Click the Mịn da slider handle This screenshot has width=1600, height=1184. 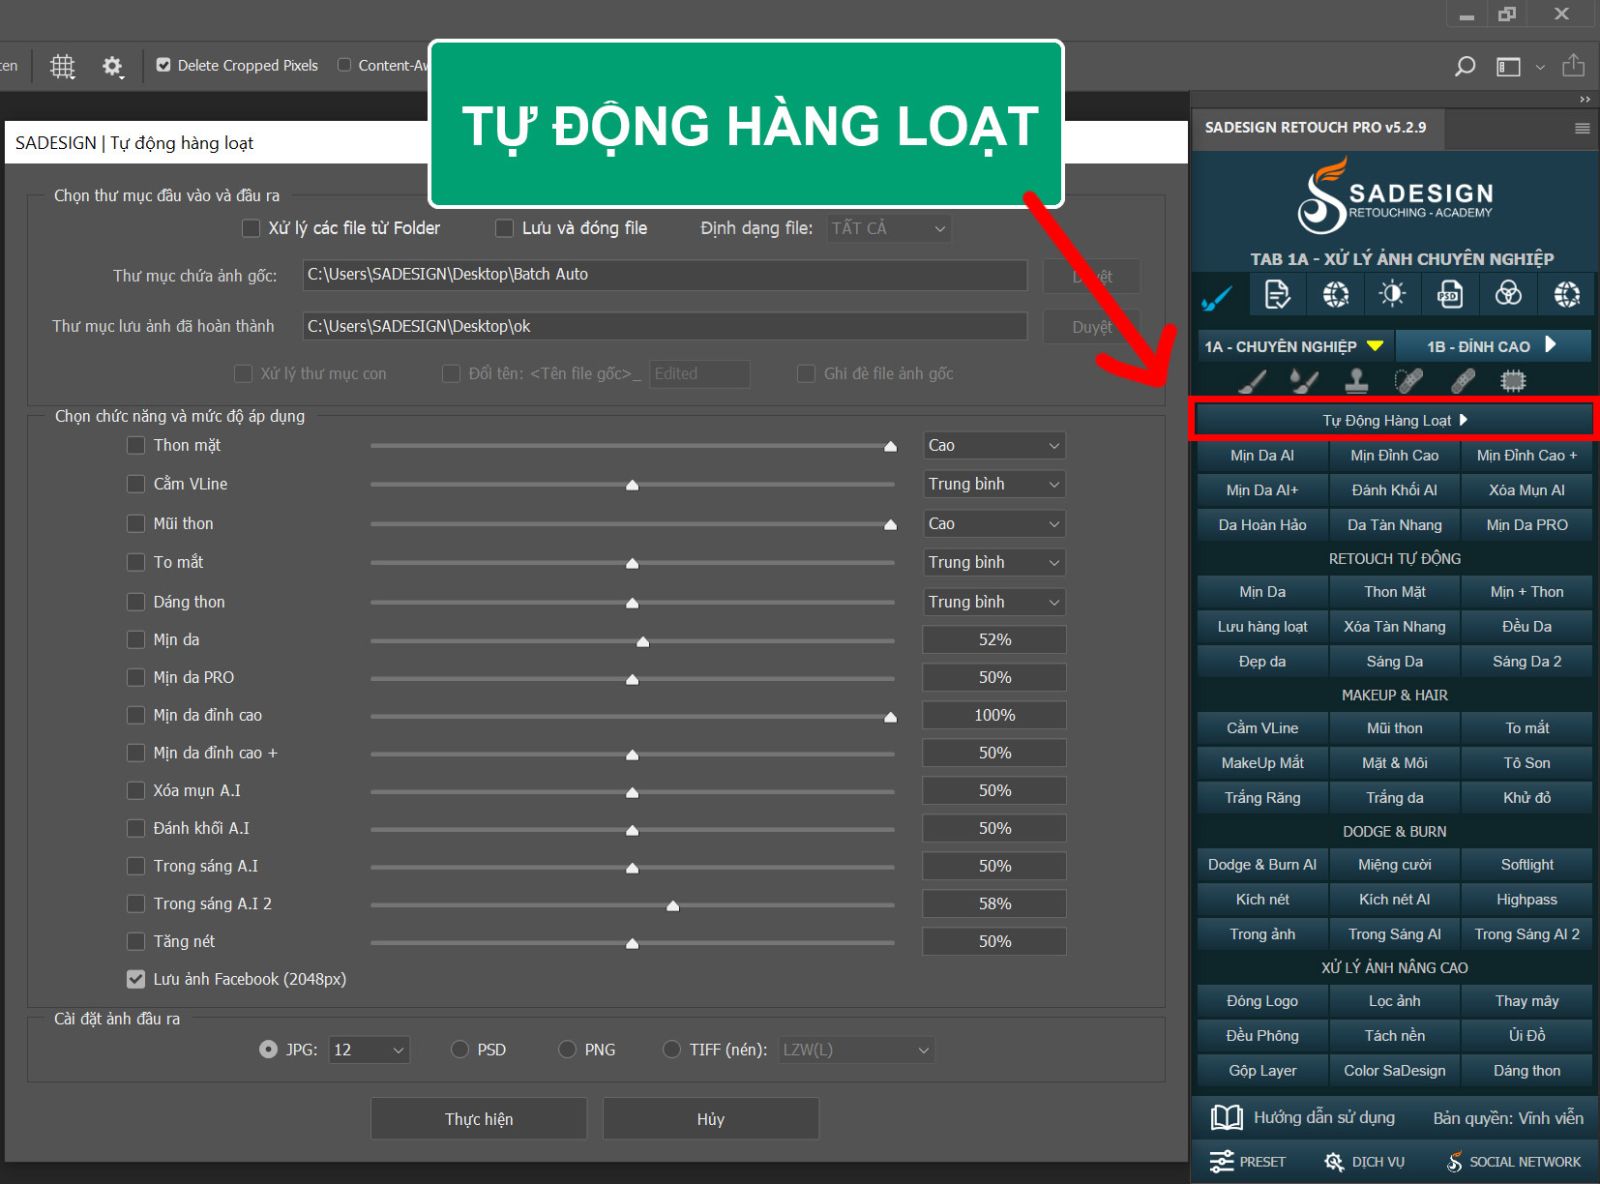coord(643,642)
